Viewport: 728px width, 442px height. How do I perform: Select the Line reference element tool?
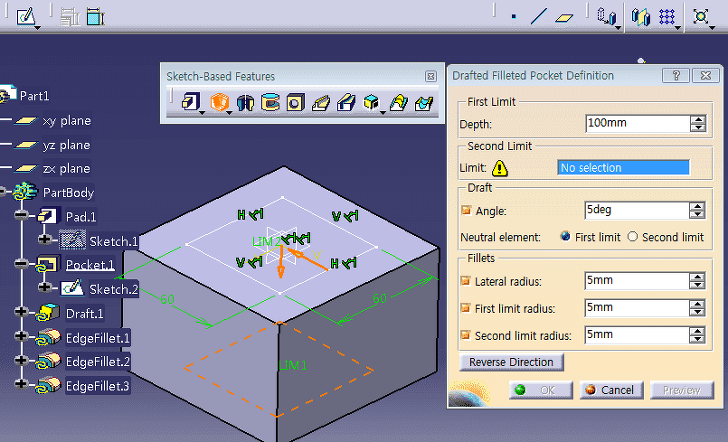(539, 17)
